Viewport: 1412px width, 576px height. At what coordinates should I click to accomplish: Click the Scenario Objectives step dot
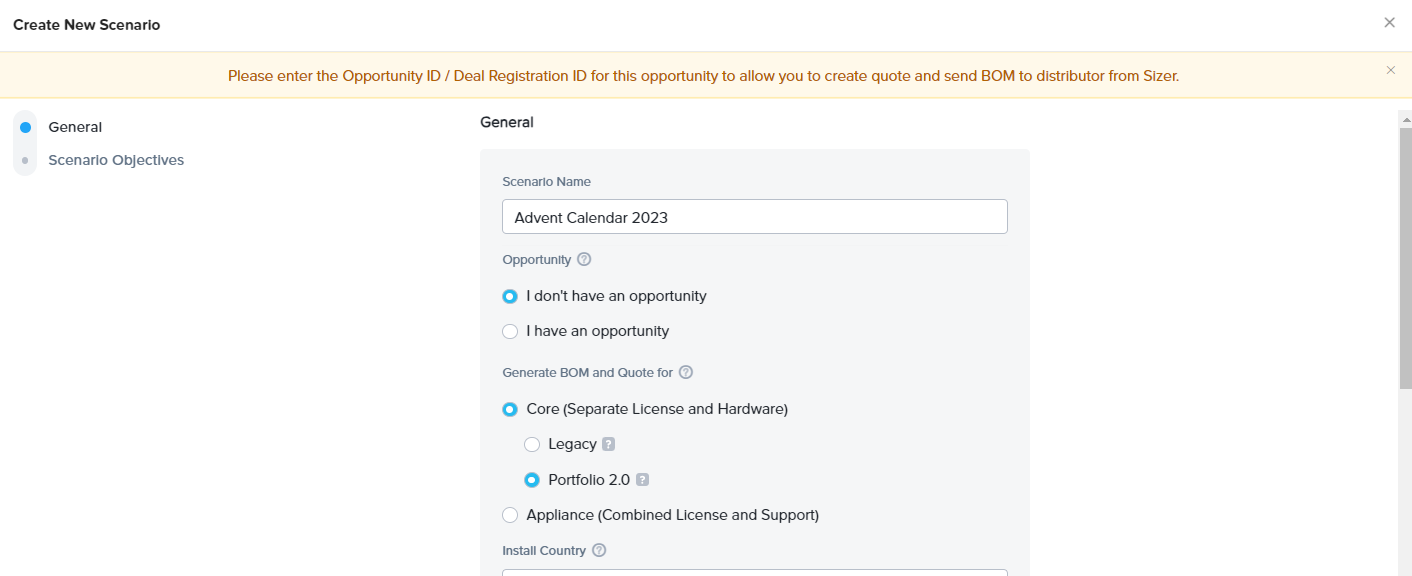coord(25,160)
